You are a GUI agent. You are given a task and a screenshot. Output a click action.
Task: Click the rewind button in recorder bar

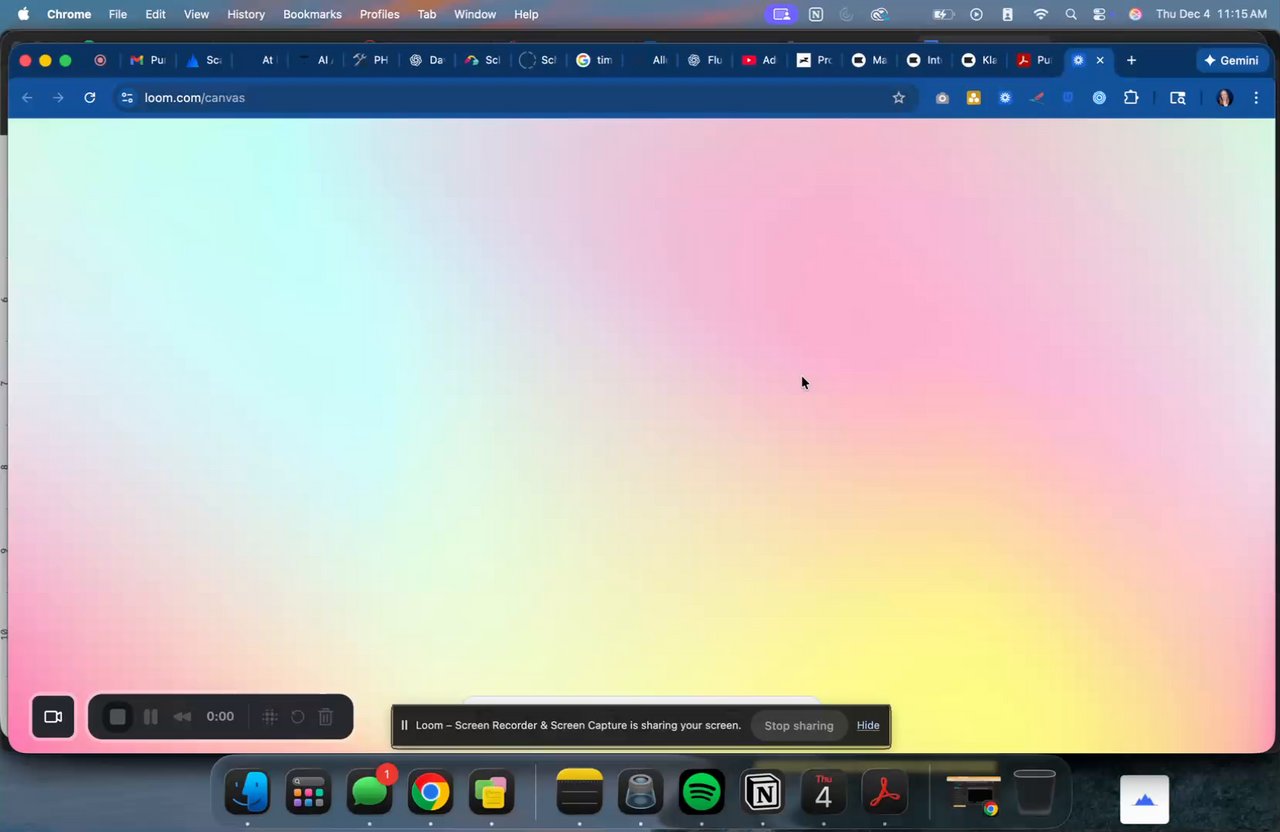pyautogui.click(x=182, y=717)
